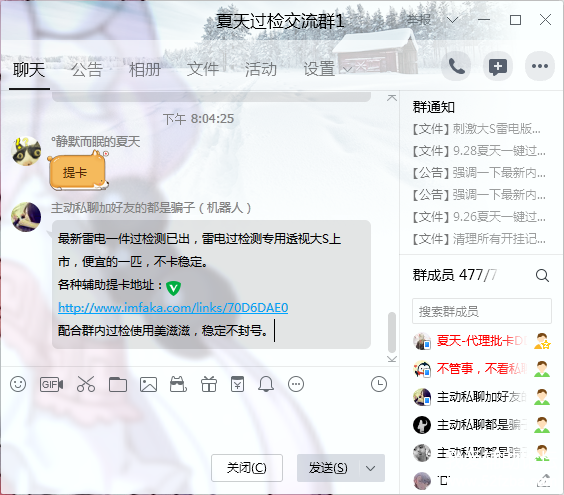564x495 pixels.
Task: Open notice 【文件】清理所有开挂记
Action: point(478,239)
